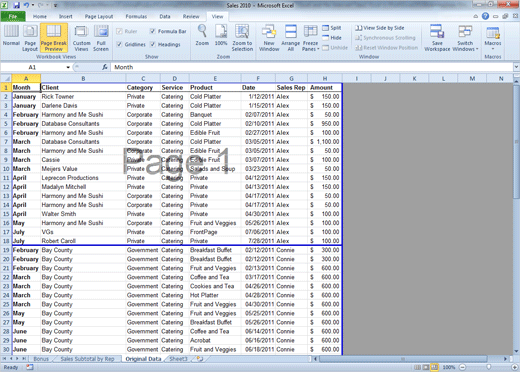Switch to the Data tab
The width and height of the screenshot is (520, 372).
click(x=165, y=16)
